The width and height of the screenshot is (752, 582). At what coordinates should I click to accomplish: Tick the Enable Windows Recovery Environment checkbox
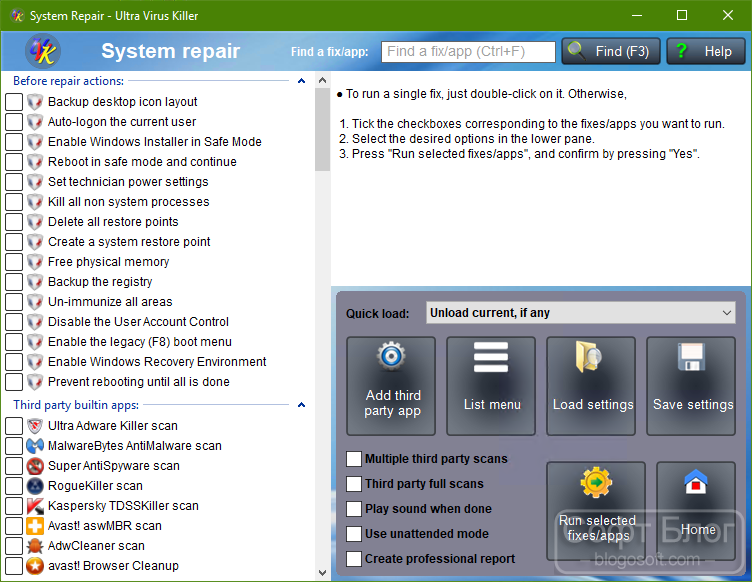pyautogui.click(x=14, y=362)
